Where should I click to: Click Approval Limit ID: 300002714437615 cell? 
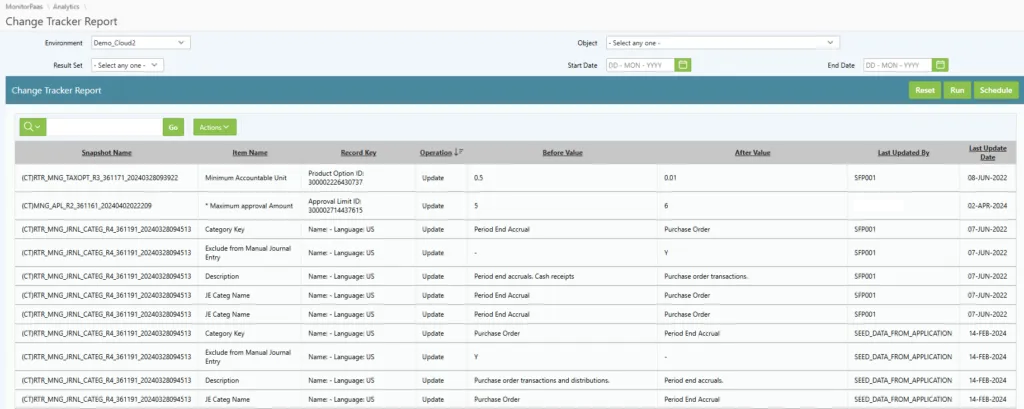pos(336,206)
